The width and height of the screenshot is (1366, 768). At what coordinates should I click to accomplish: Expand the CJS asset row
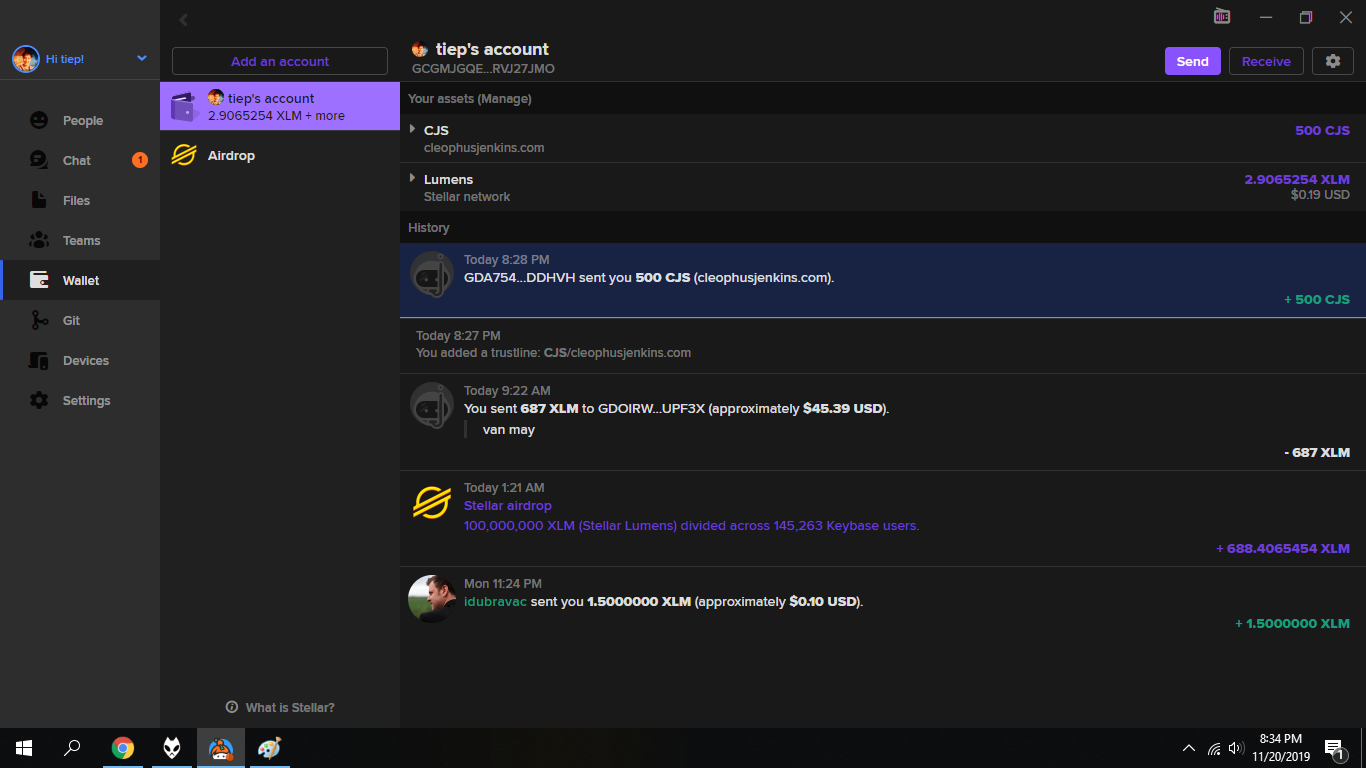tap(412, 129)
